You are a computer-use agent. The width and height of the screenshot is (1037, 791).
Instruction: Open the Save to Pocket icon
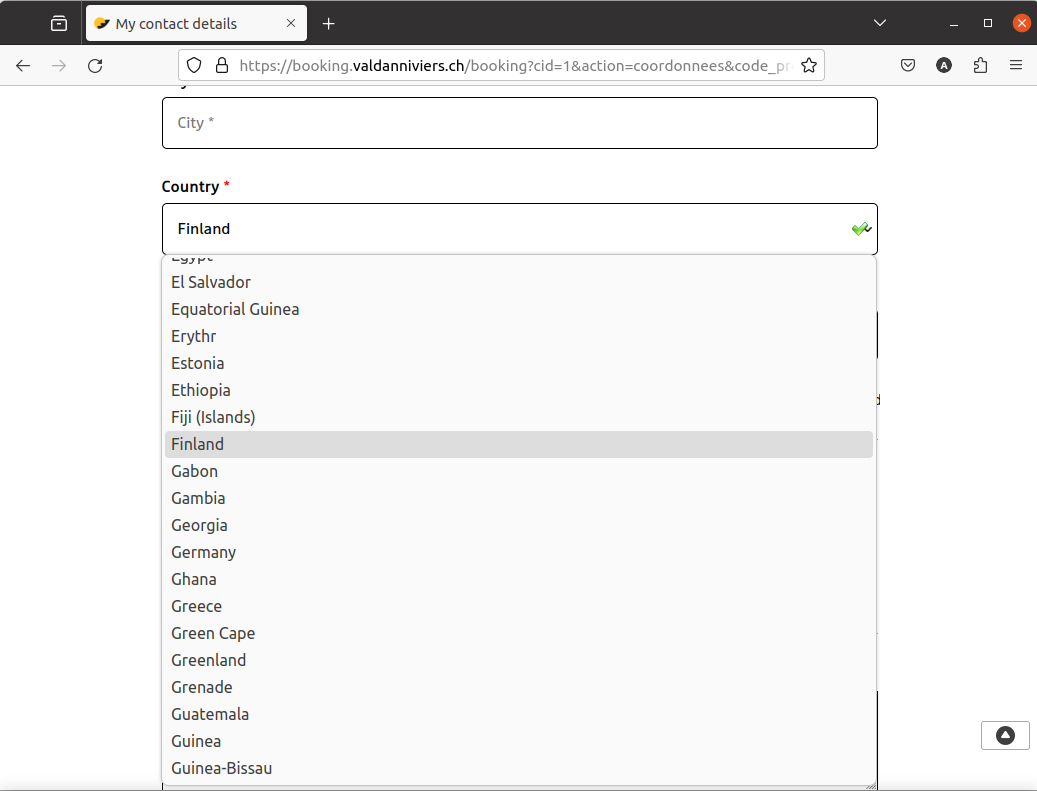pos(908,66)
